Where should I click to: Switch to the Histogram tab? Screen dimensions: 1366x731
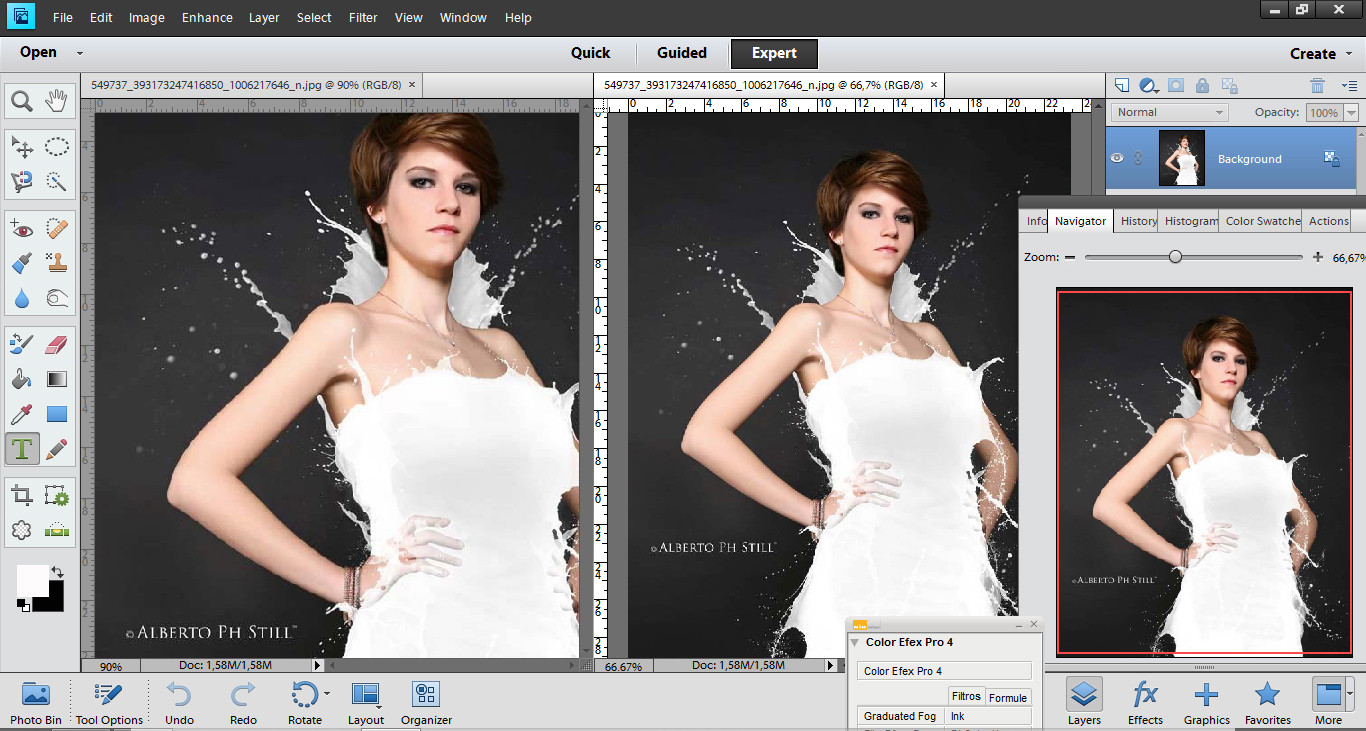(1190, 221)
